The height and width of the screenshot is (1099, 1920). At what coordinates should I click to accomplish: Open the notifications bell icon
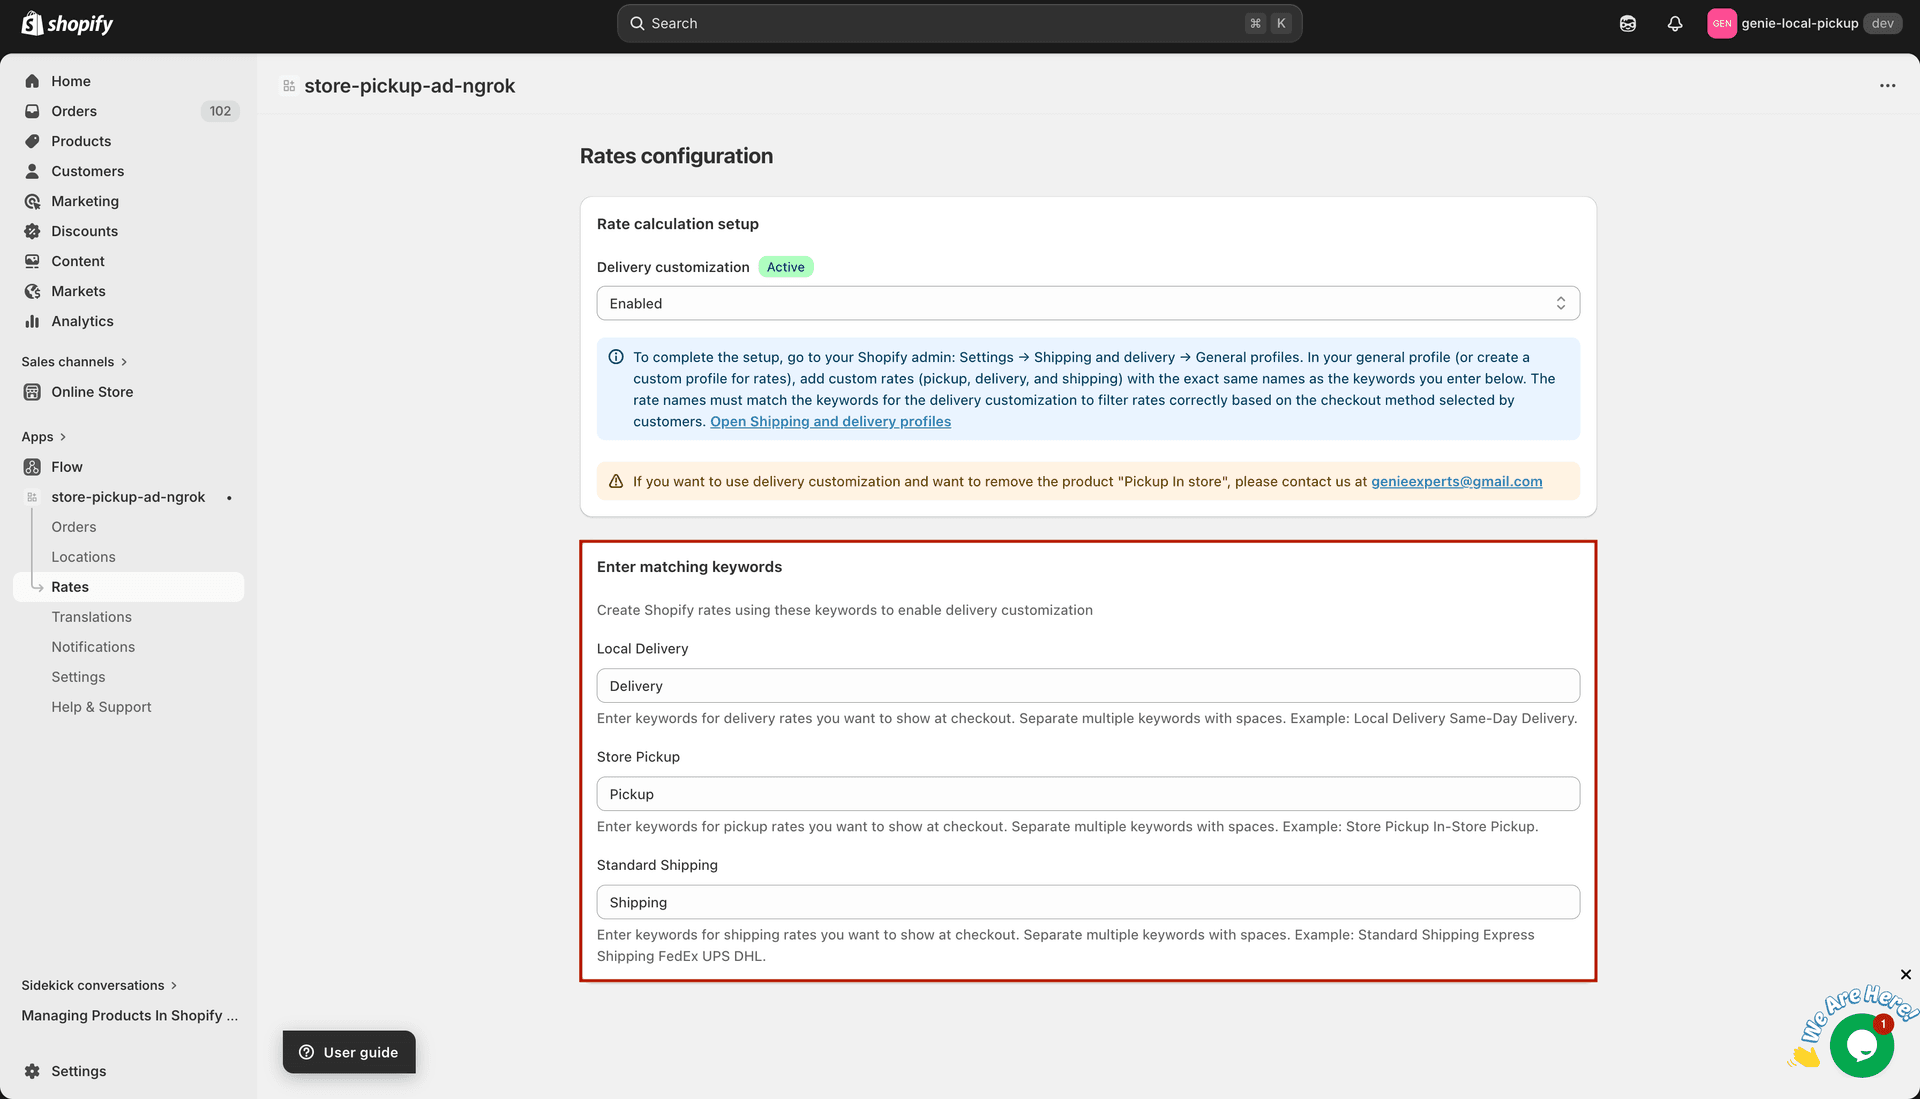pos(1675,23)
